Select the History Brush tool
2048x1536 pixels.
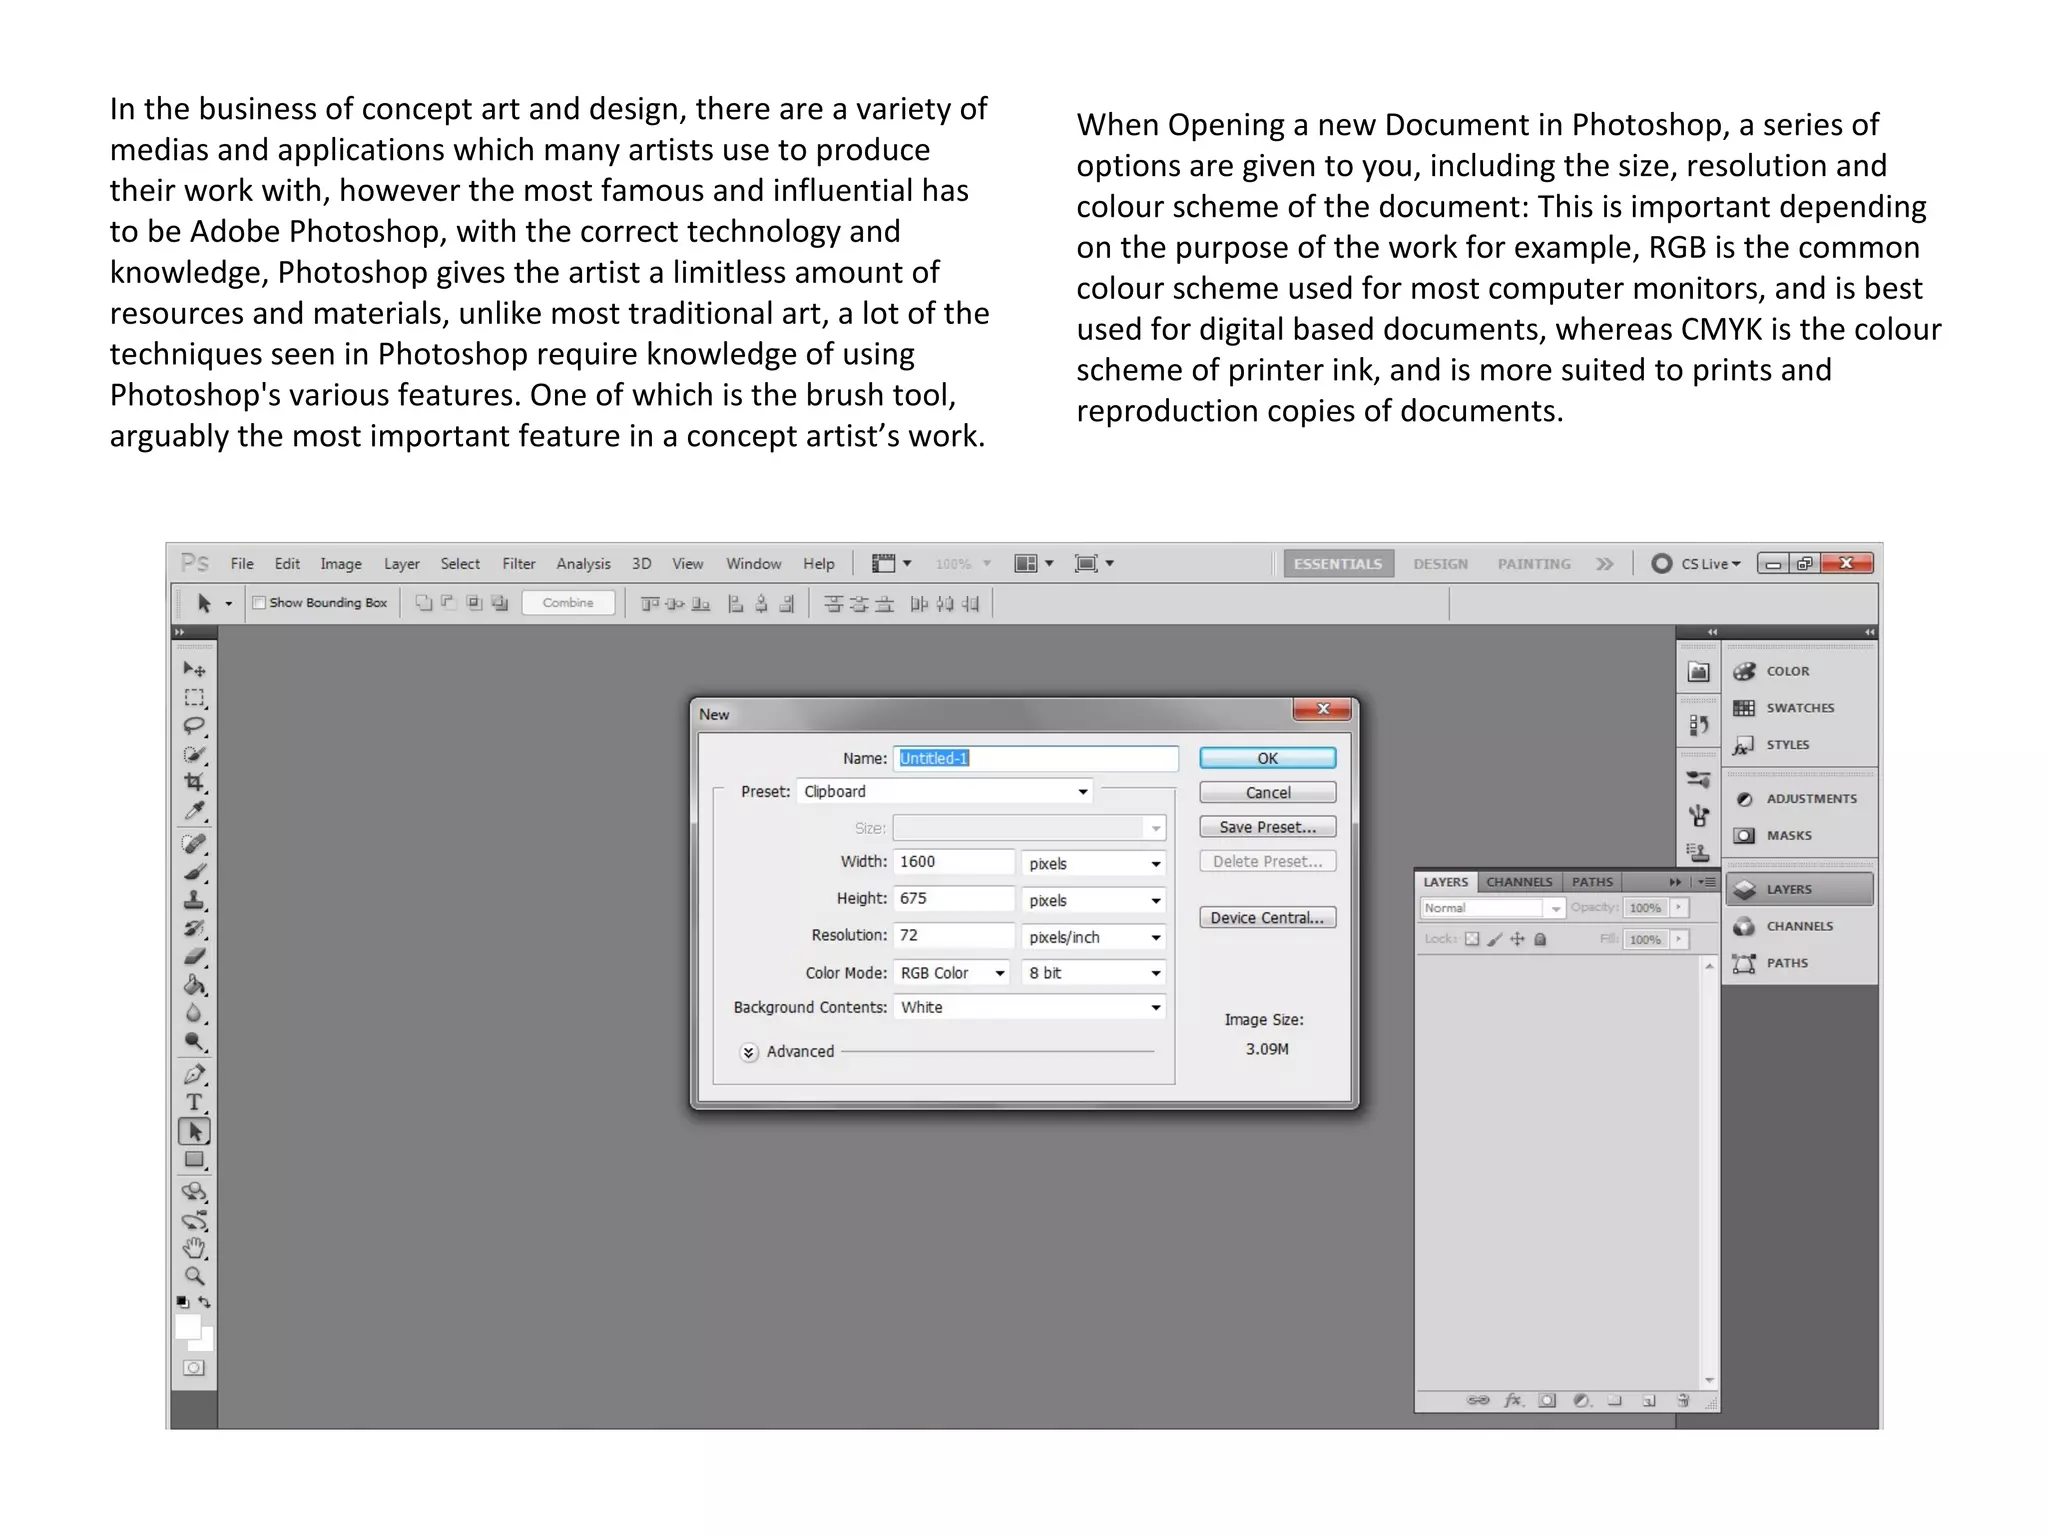tap(194, 928)
